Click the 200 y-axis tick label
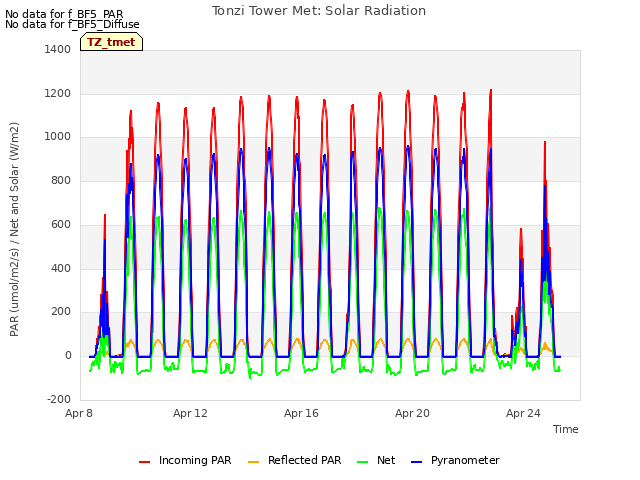 pos(61,312)
